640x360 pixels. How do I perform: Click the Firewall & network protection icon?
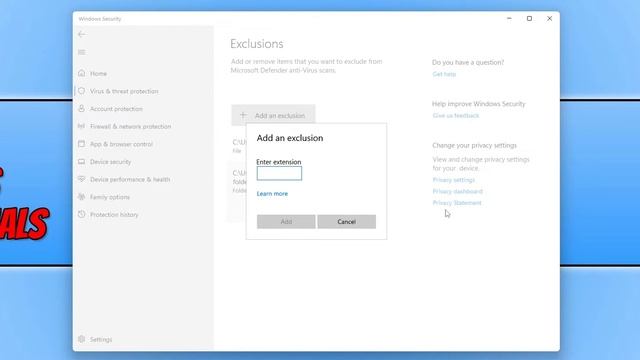[82, 126]
